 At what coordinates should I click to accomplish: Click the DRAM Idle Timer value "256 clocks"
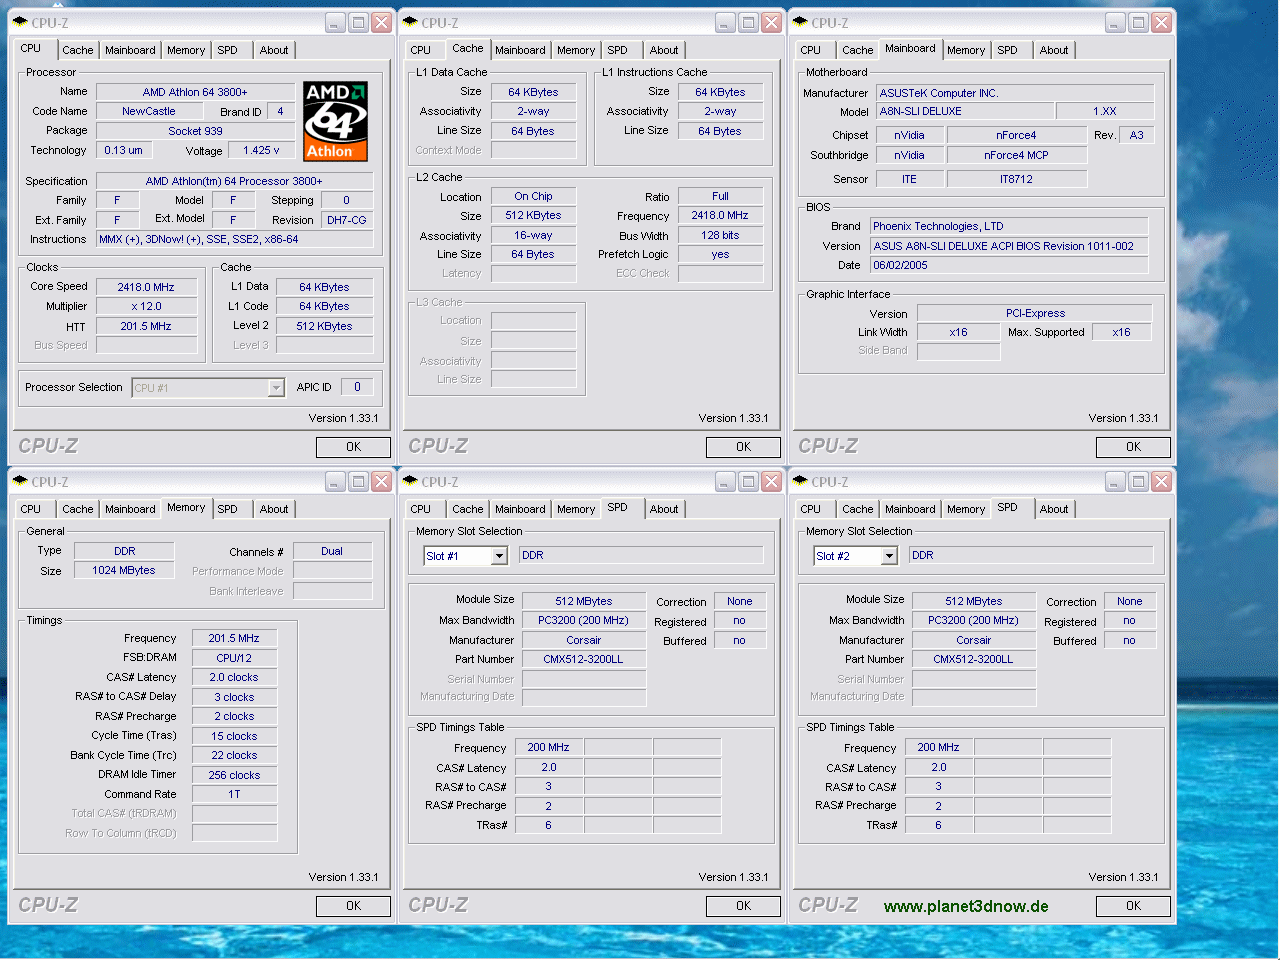click(234, 775)
